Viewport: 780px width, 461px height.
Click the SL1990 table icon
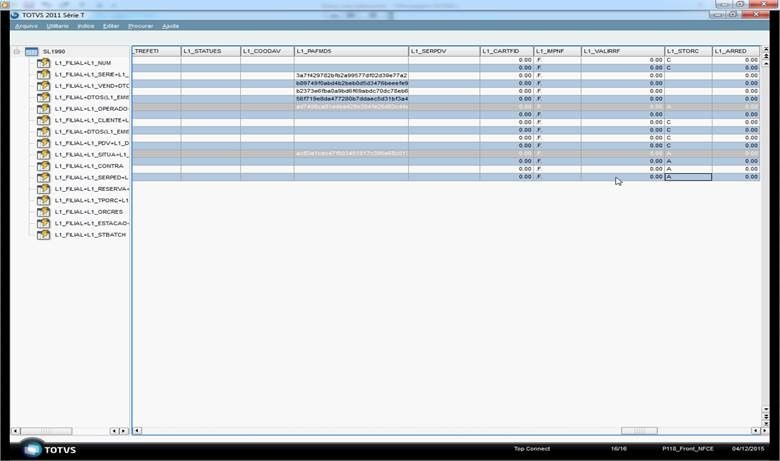click(31, 52)
